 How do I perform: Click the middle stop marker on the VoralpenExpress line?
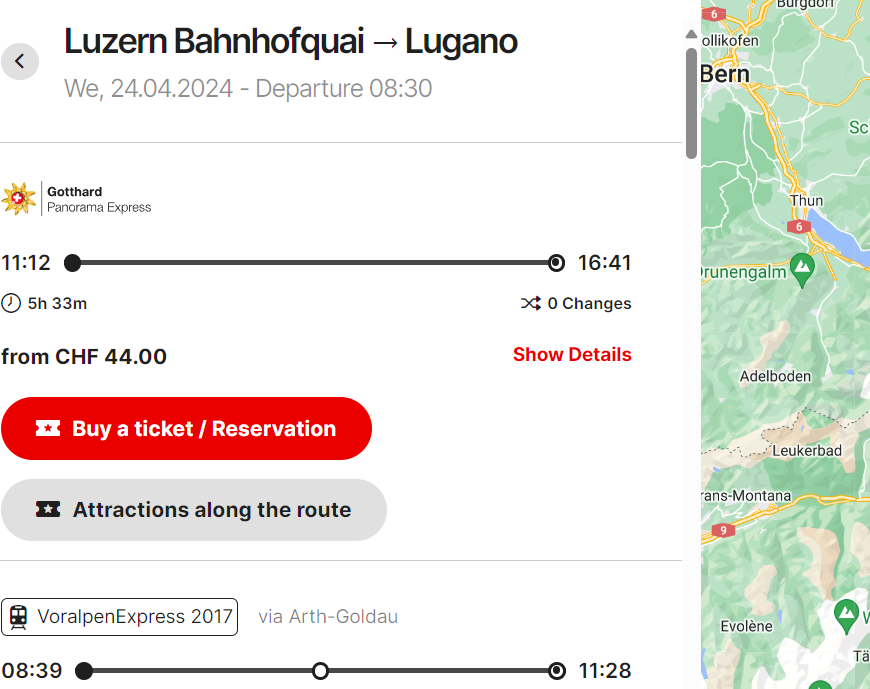321,670
